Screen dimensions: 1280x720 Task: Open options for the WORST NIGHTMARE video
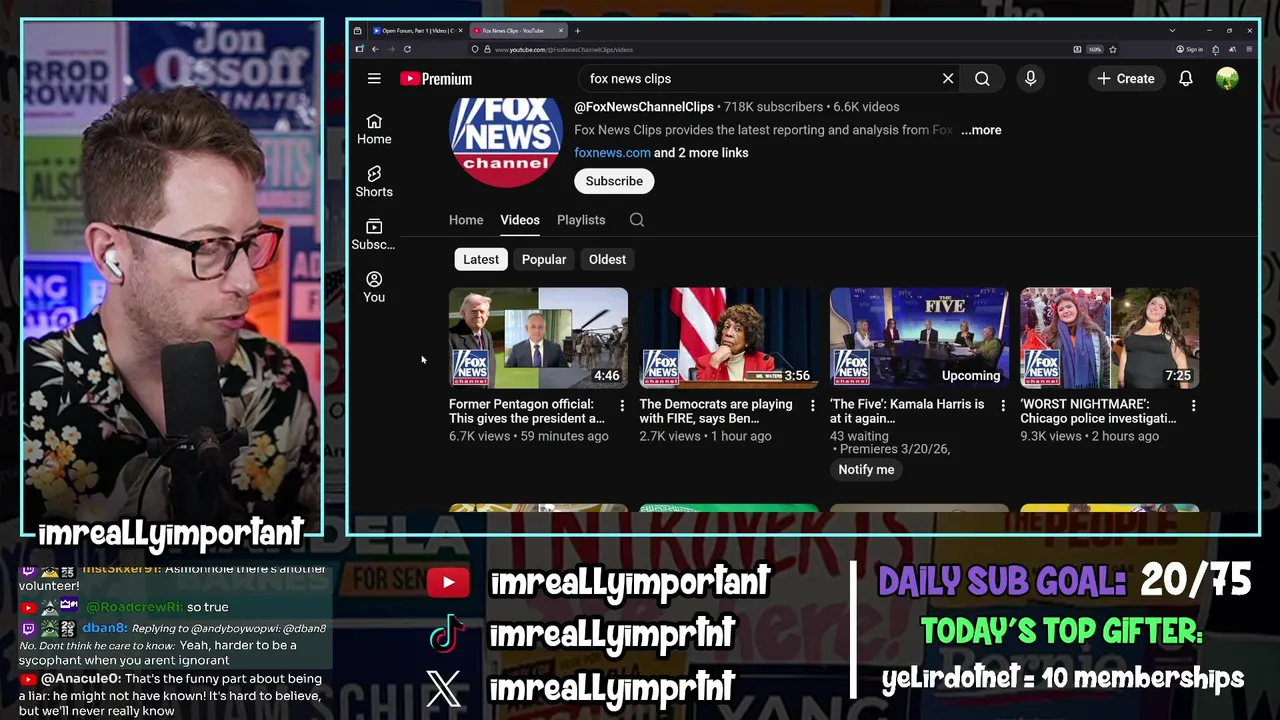coord(1193,405)
